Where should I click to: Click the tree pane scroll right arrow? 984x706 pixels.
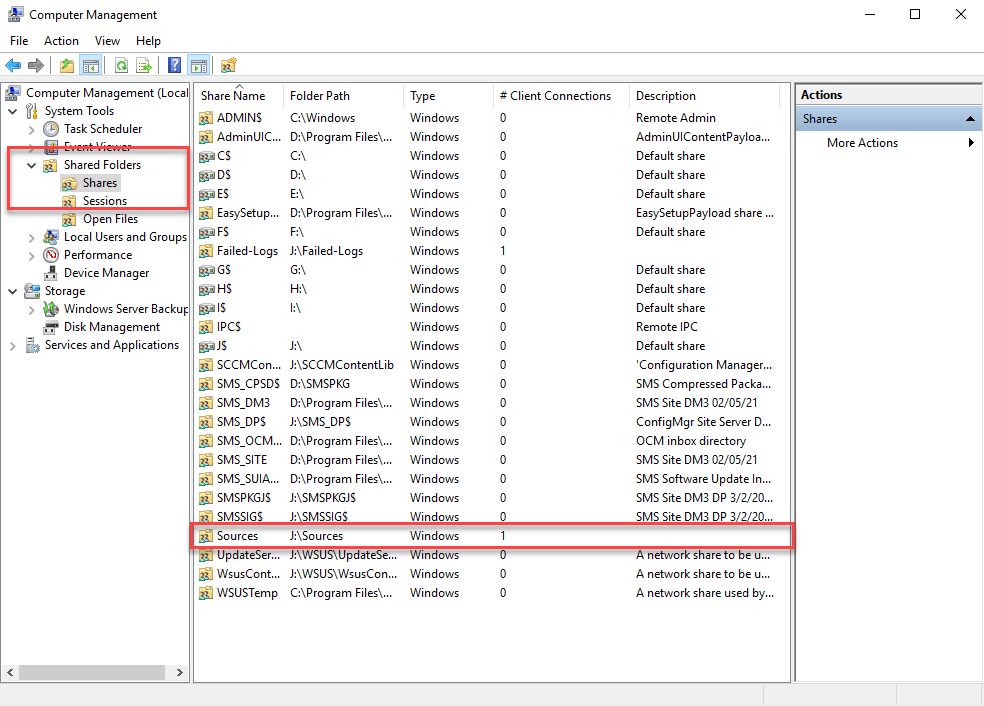point(179,672)
